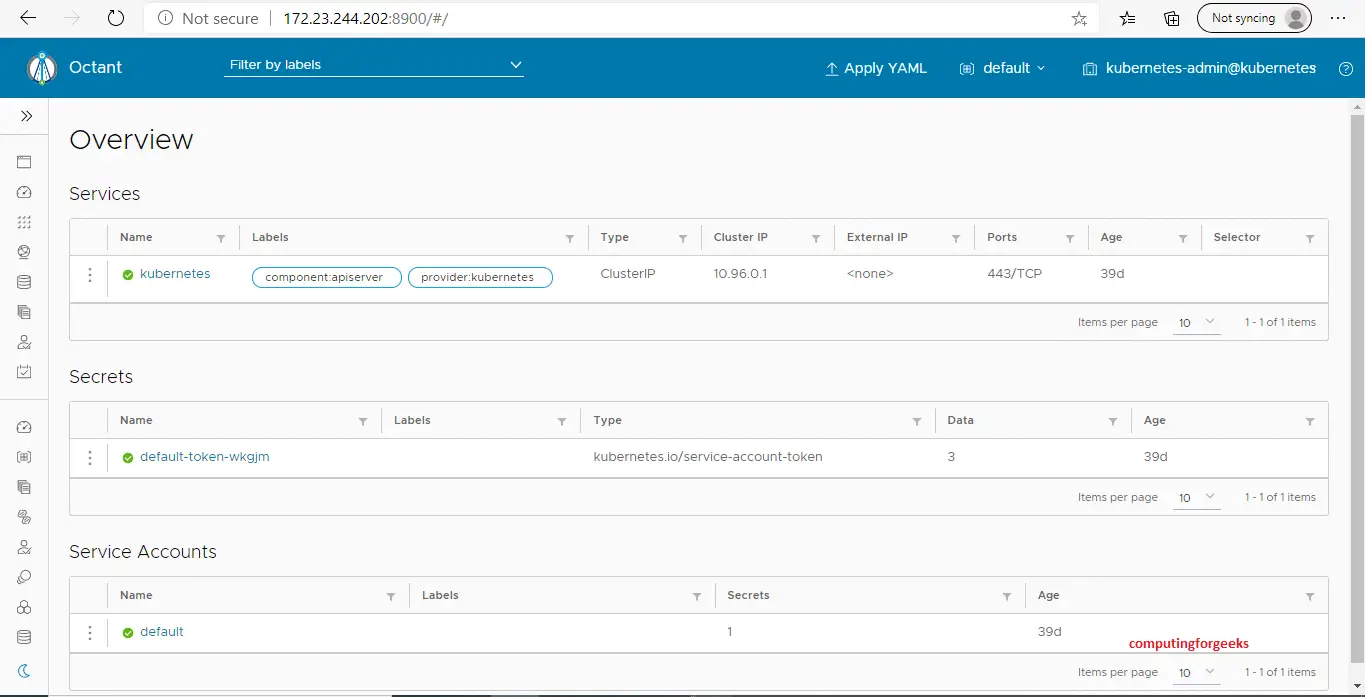
Task: Open the Workloads sidebar icon
Action: 24,222
